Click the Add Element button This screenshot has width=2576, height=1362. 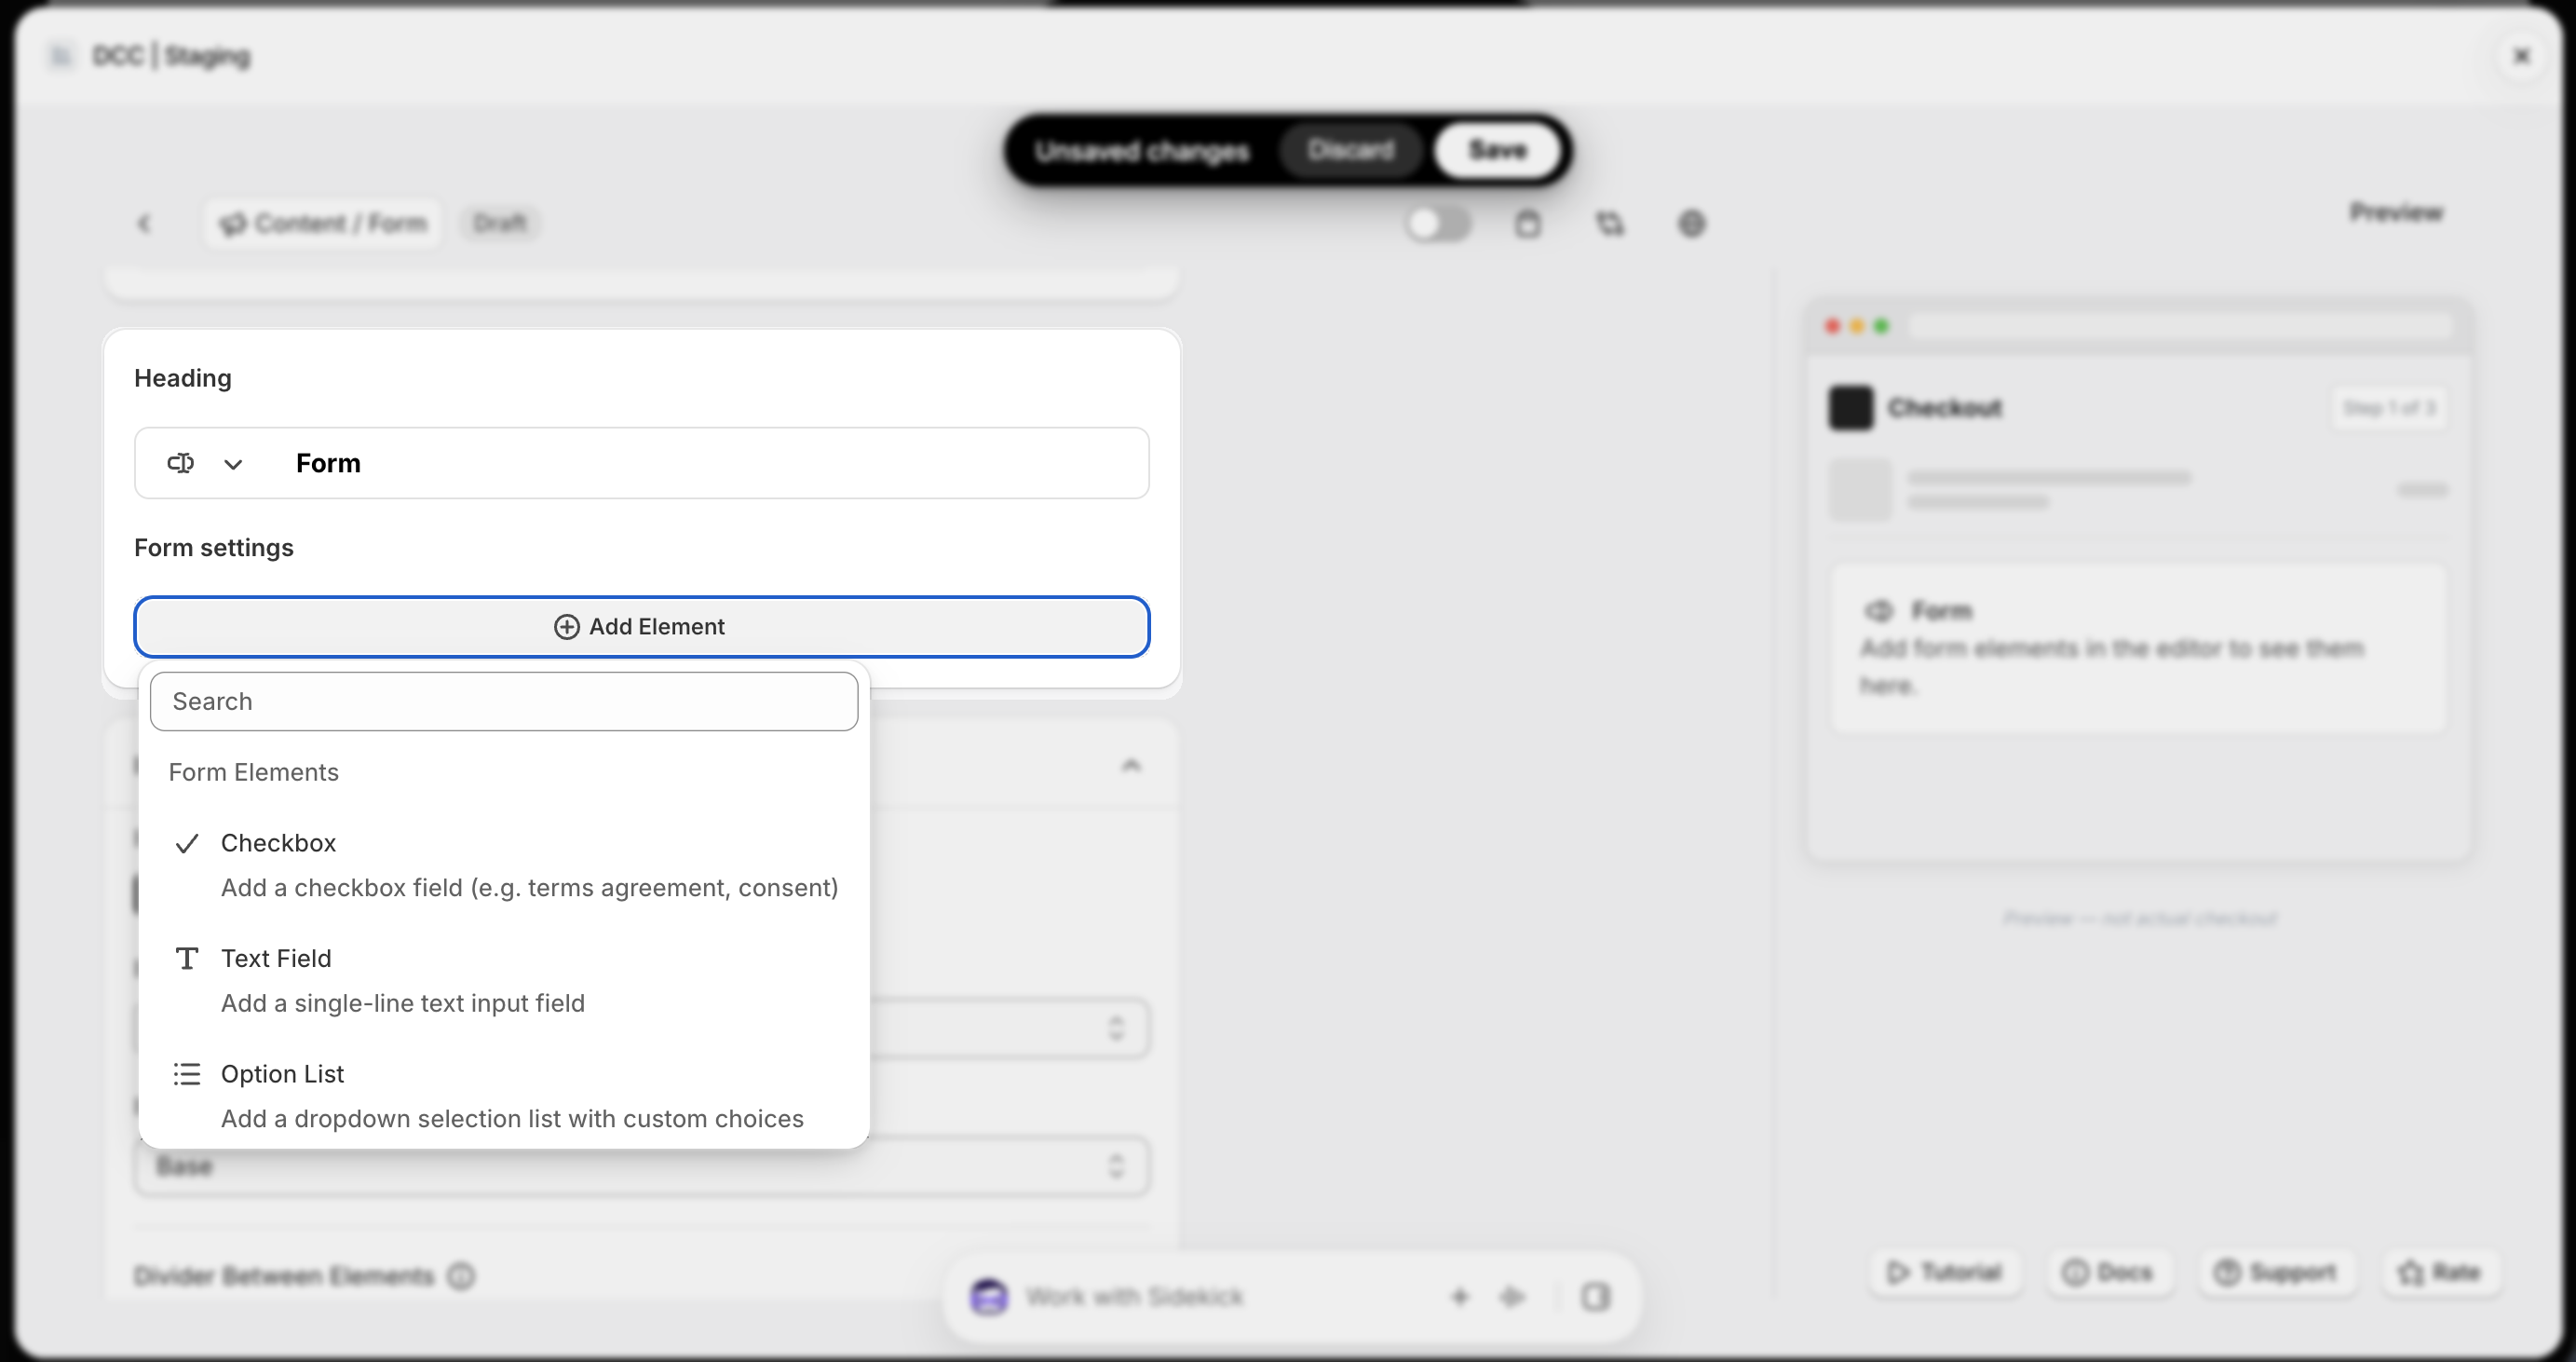[641, 627]
